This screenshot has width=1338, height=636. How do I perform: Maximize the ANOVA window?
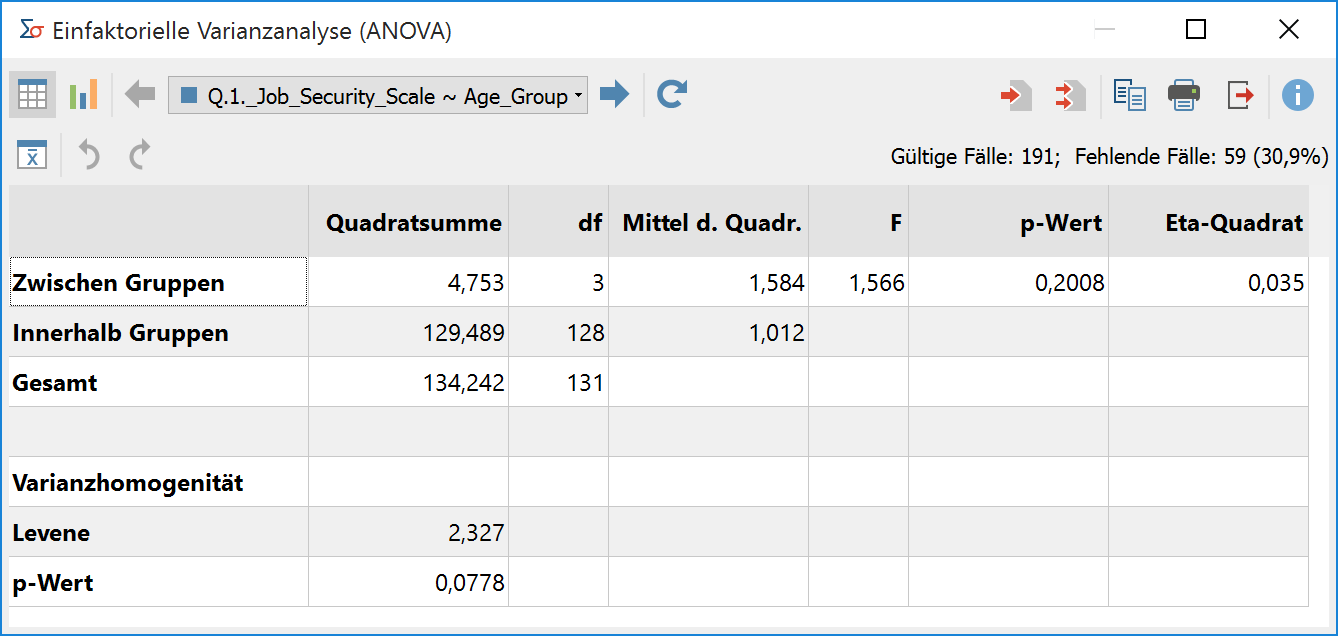pos(1195,30)
